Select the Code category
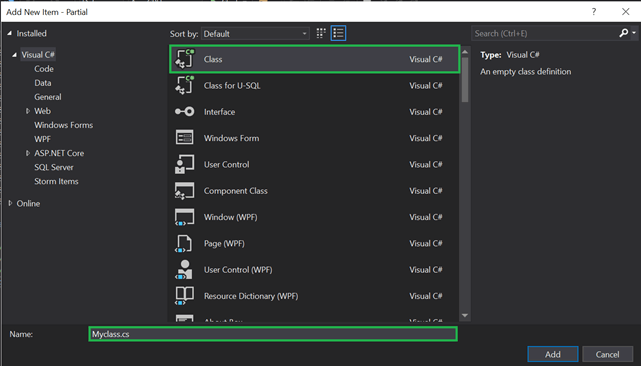The width and height of the screenshot is (641, 366). click(x=44, y=69)
